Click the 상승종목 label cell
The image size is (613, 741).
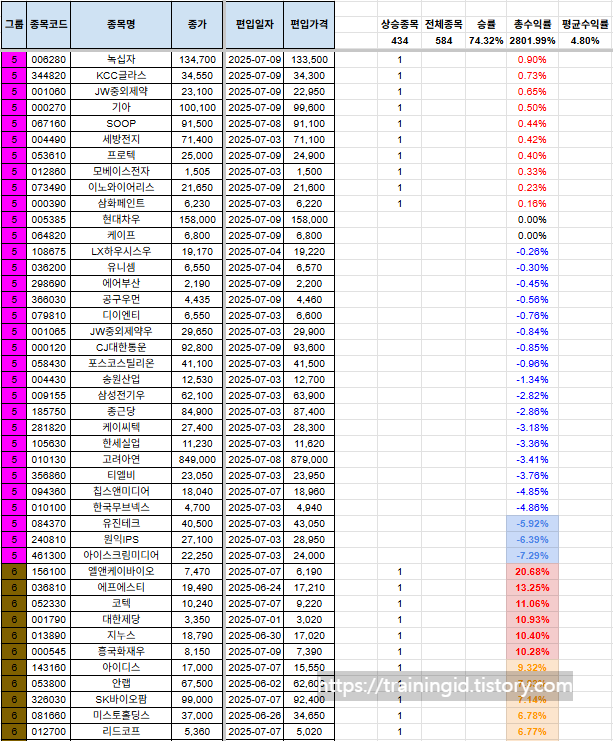(399, 25)
